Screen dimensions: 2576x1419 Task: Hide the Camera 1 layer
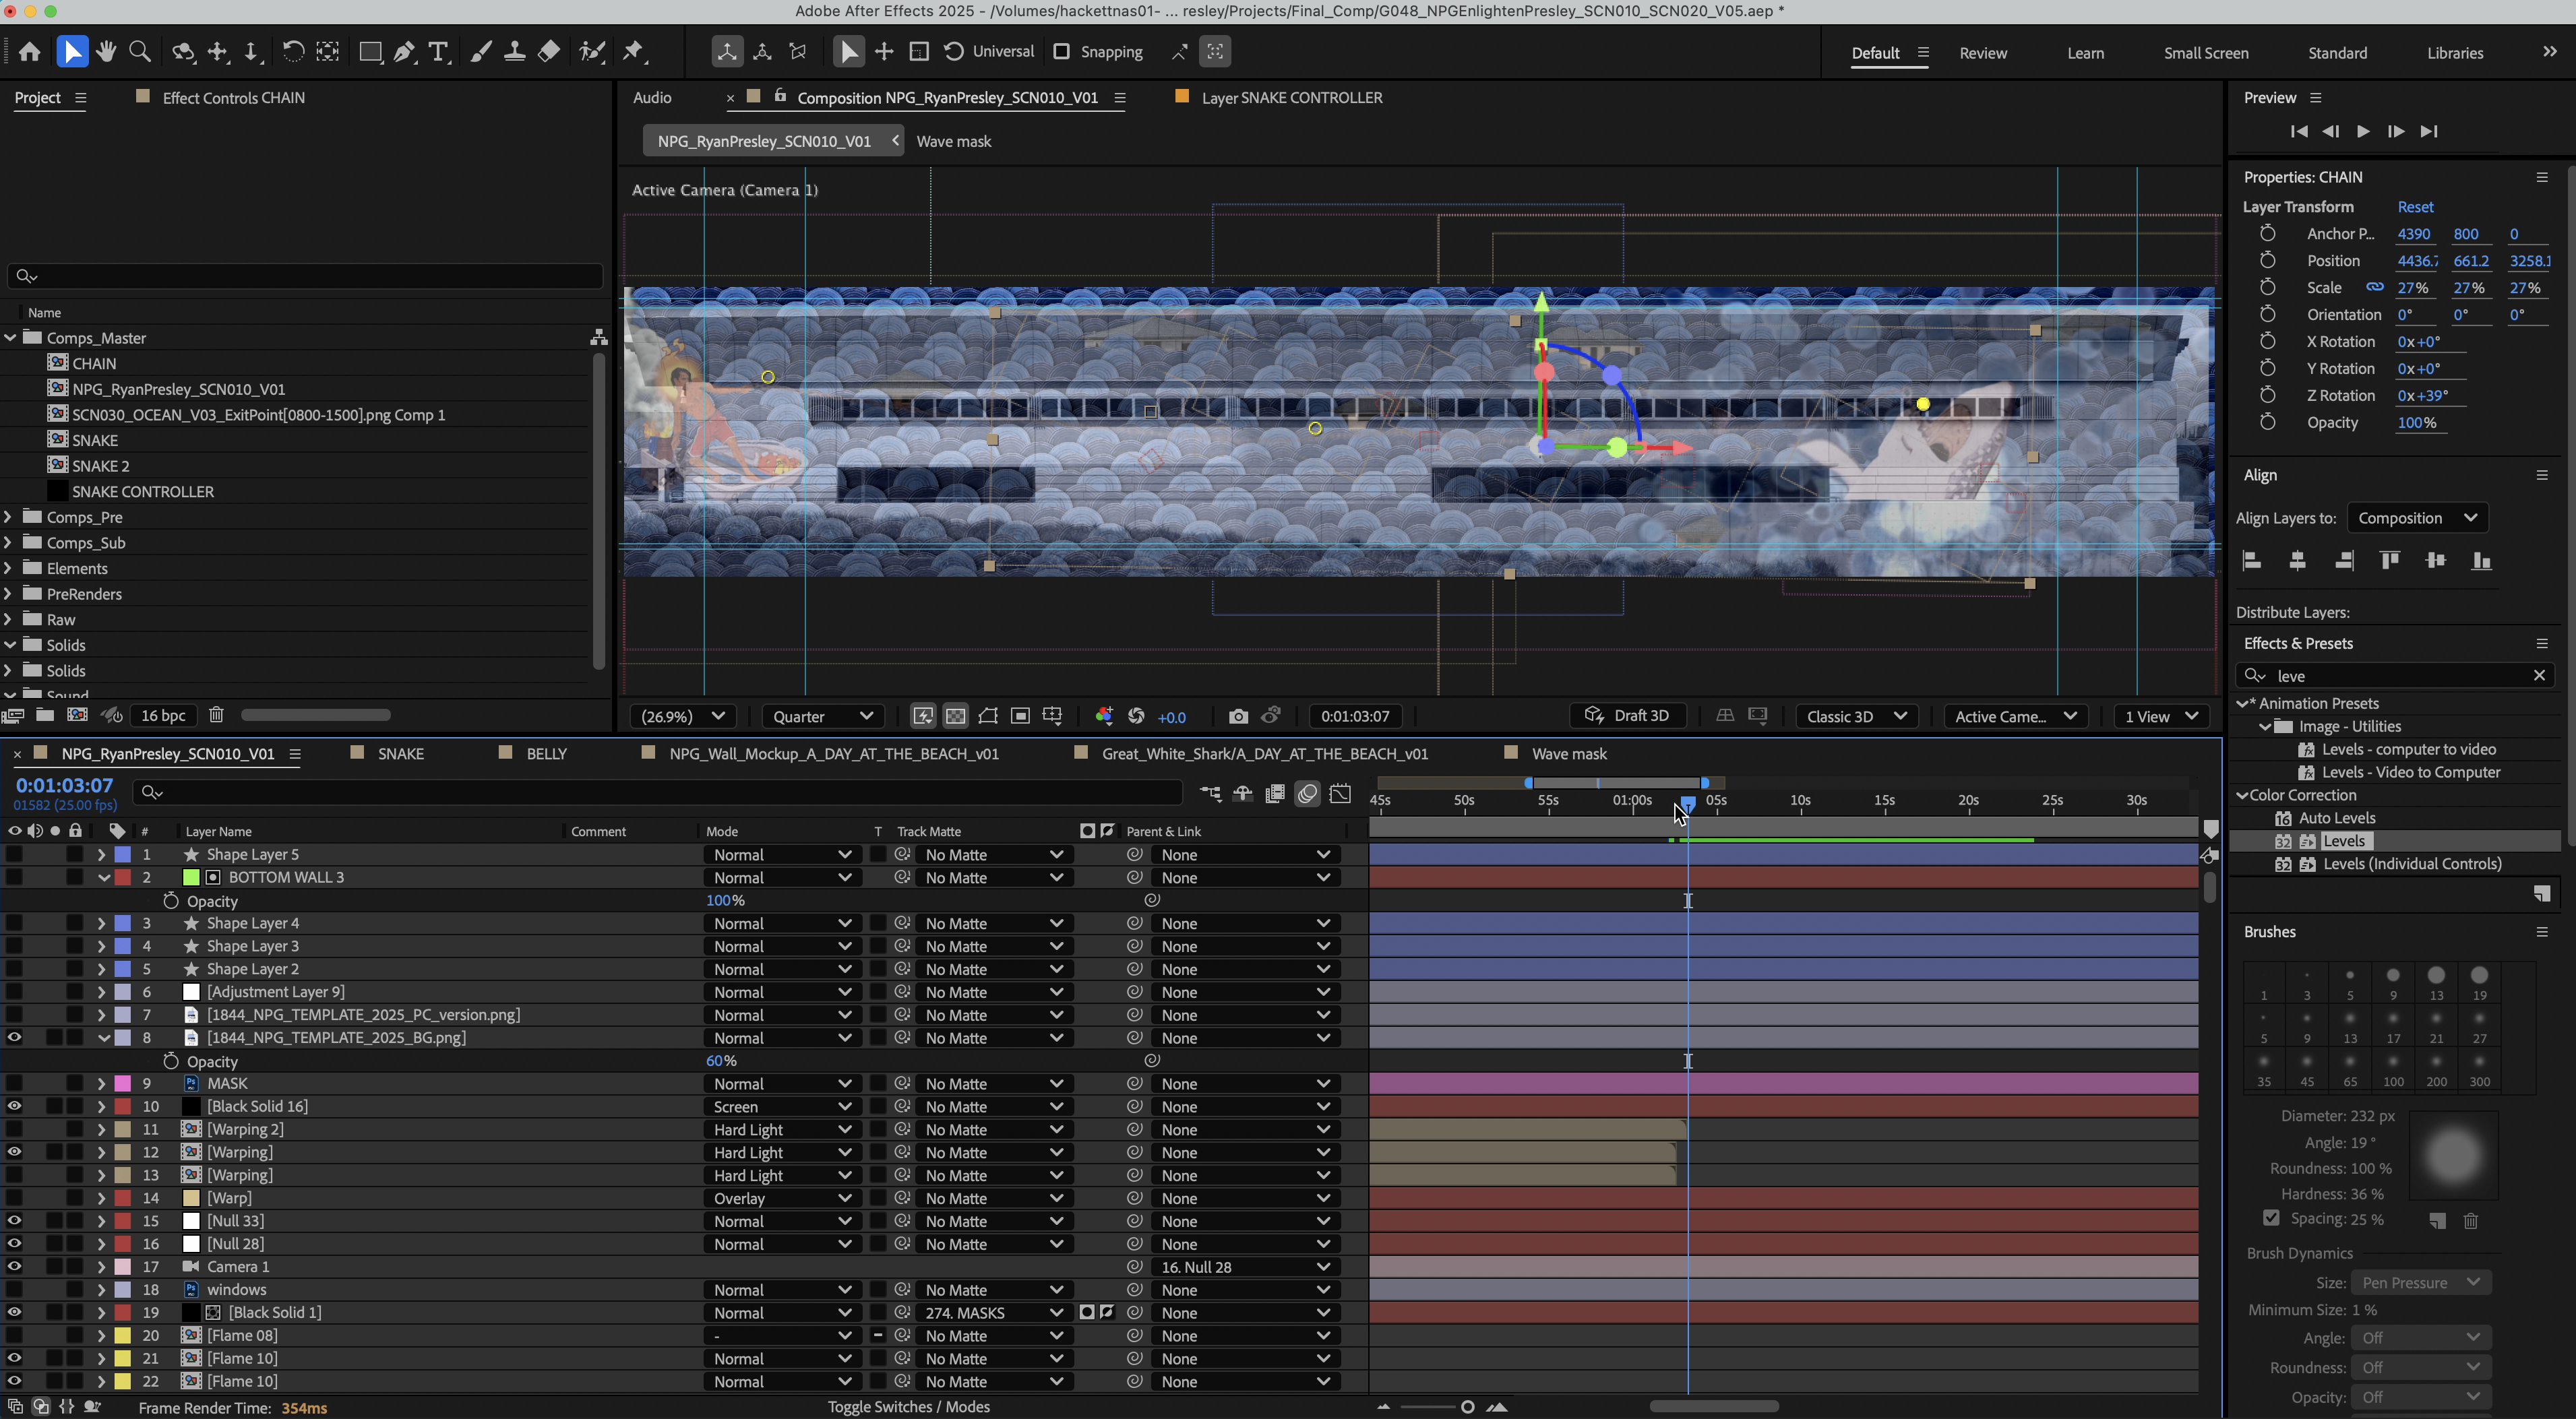pos(14,1266)
